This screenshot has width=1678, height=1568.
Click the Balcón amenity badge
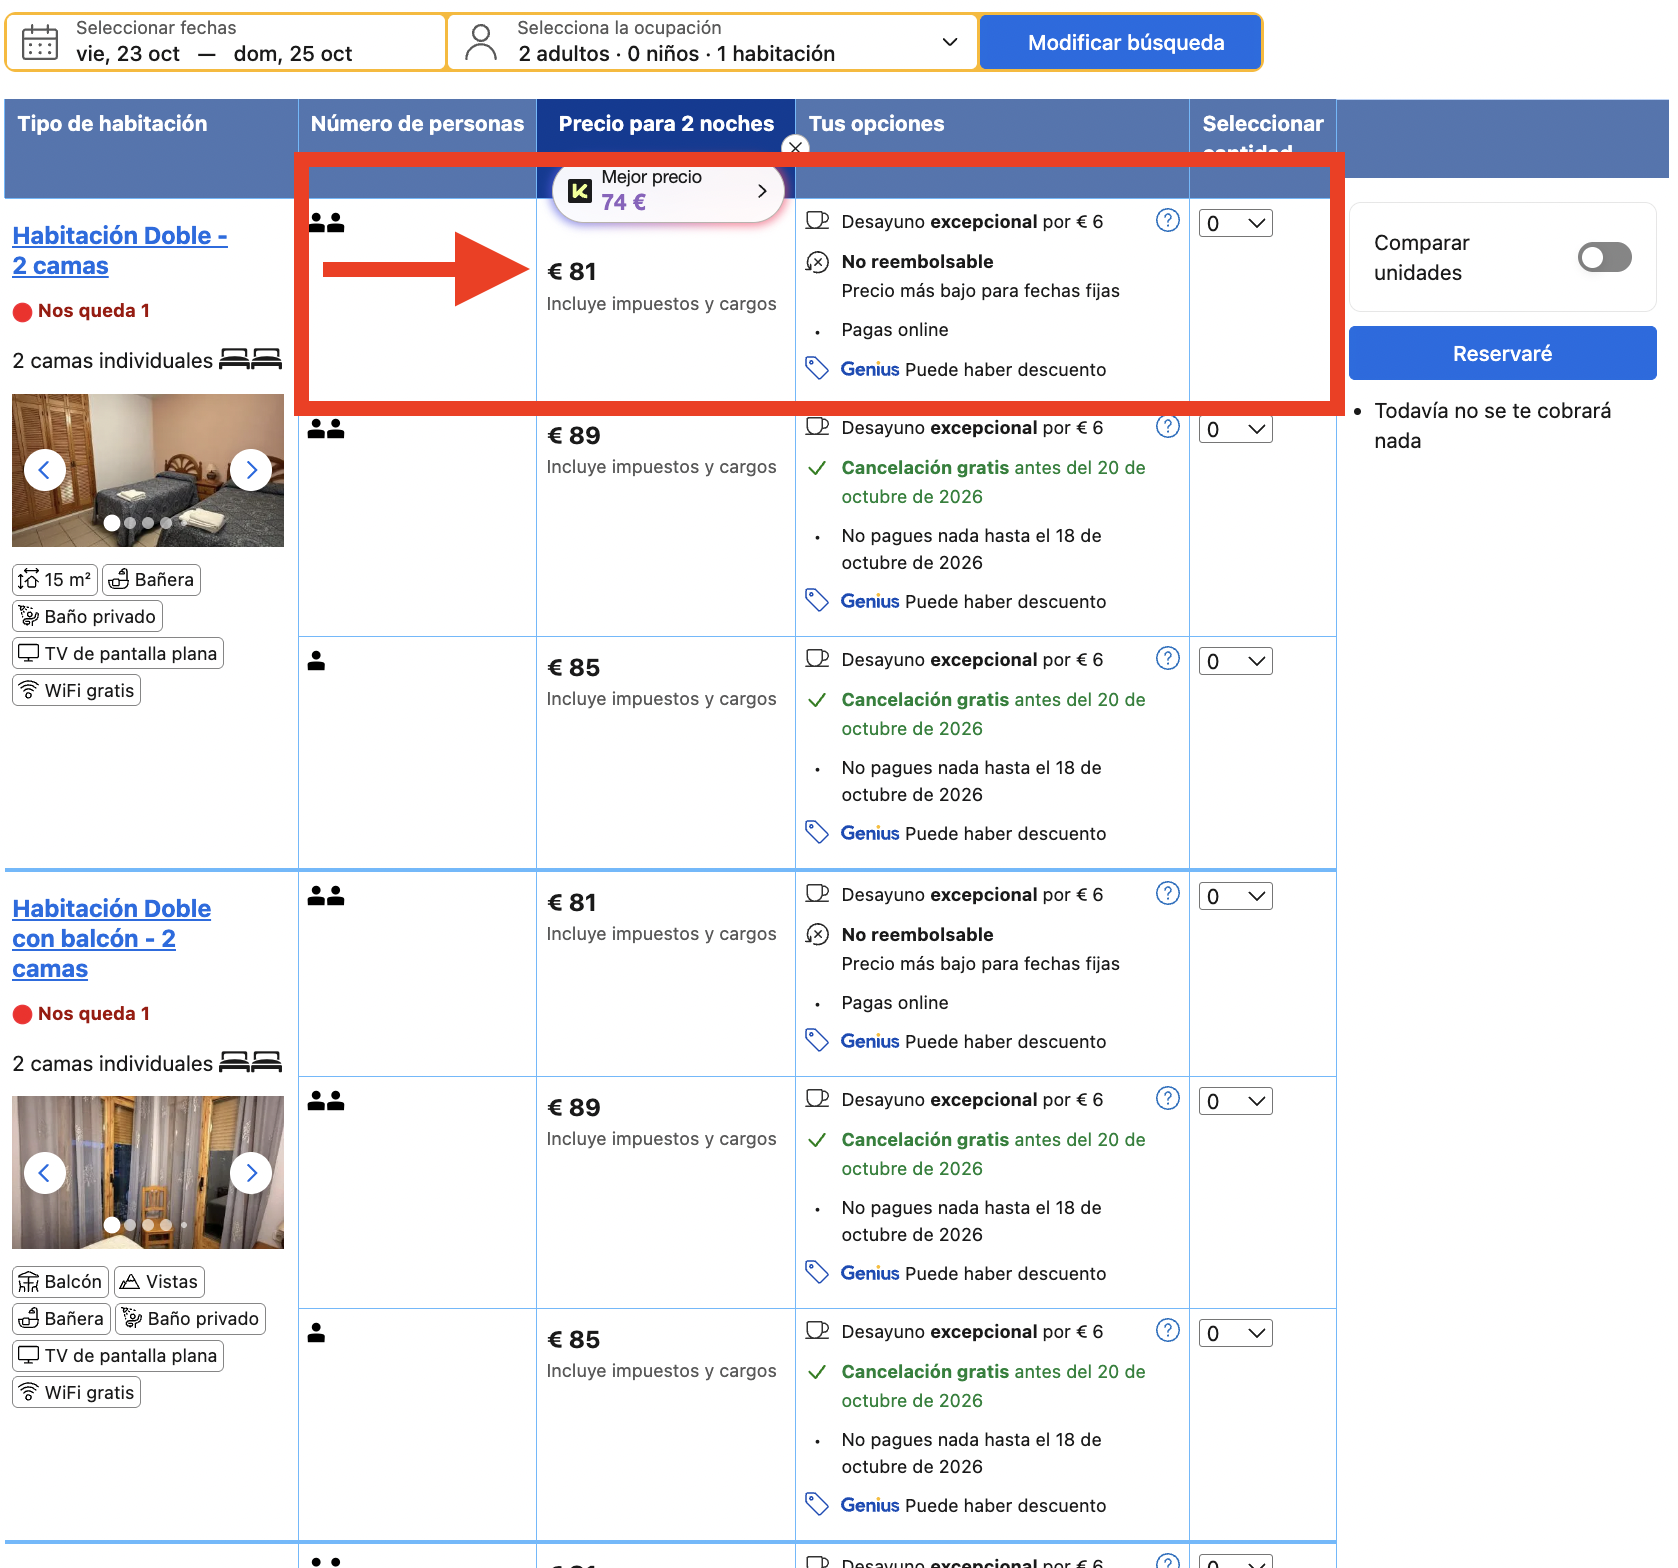(60, 1281)
